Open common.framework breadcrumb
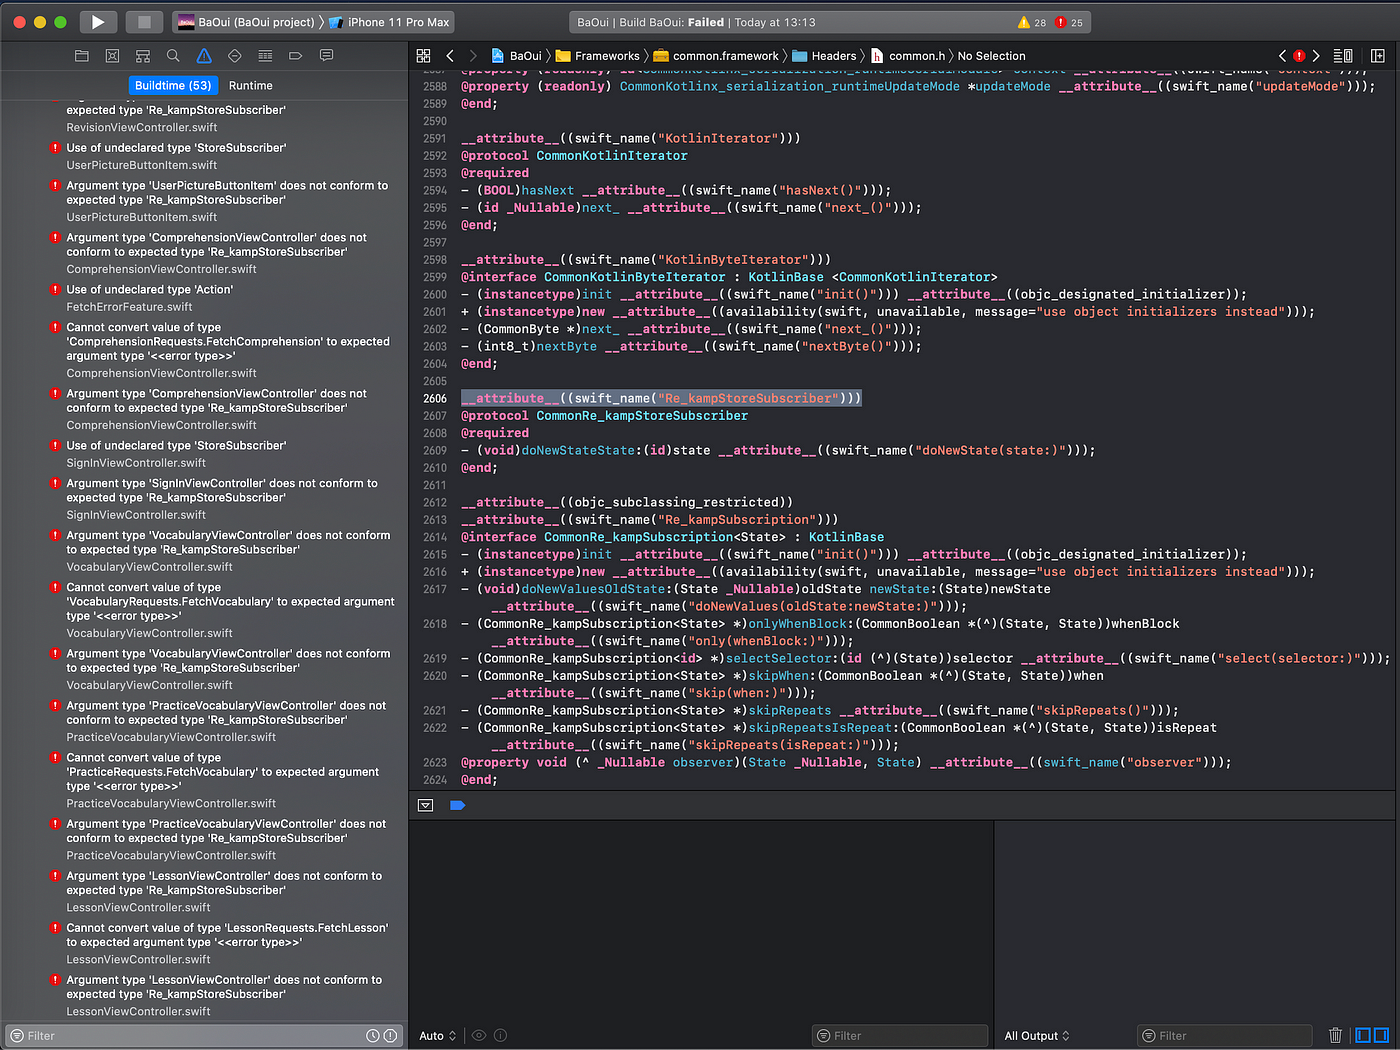 pyautogui.click(x=716, y=56)
